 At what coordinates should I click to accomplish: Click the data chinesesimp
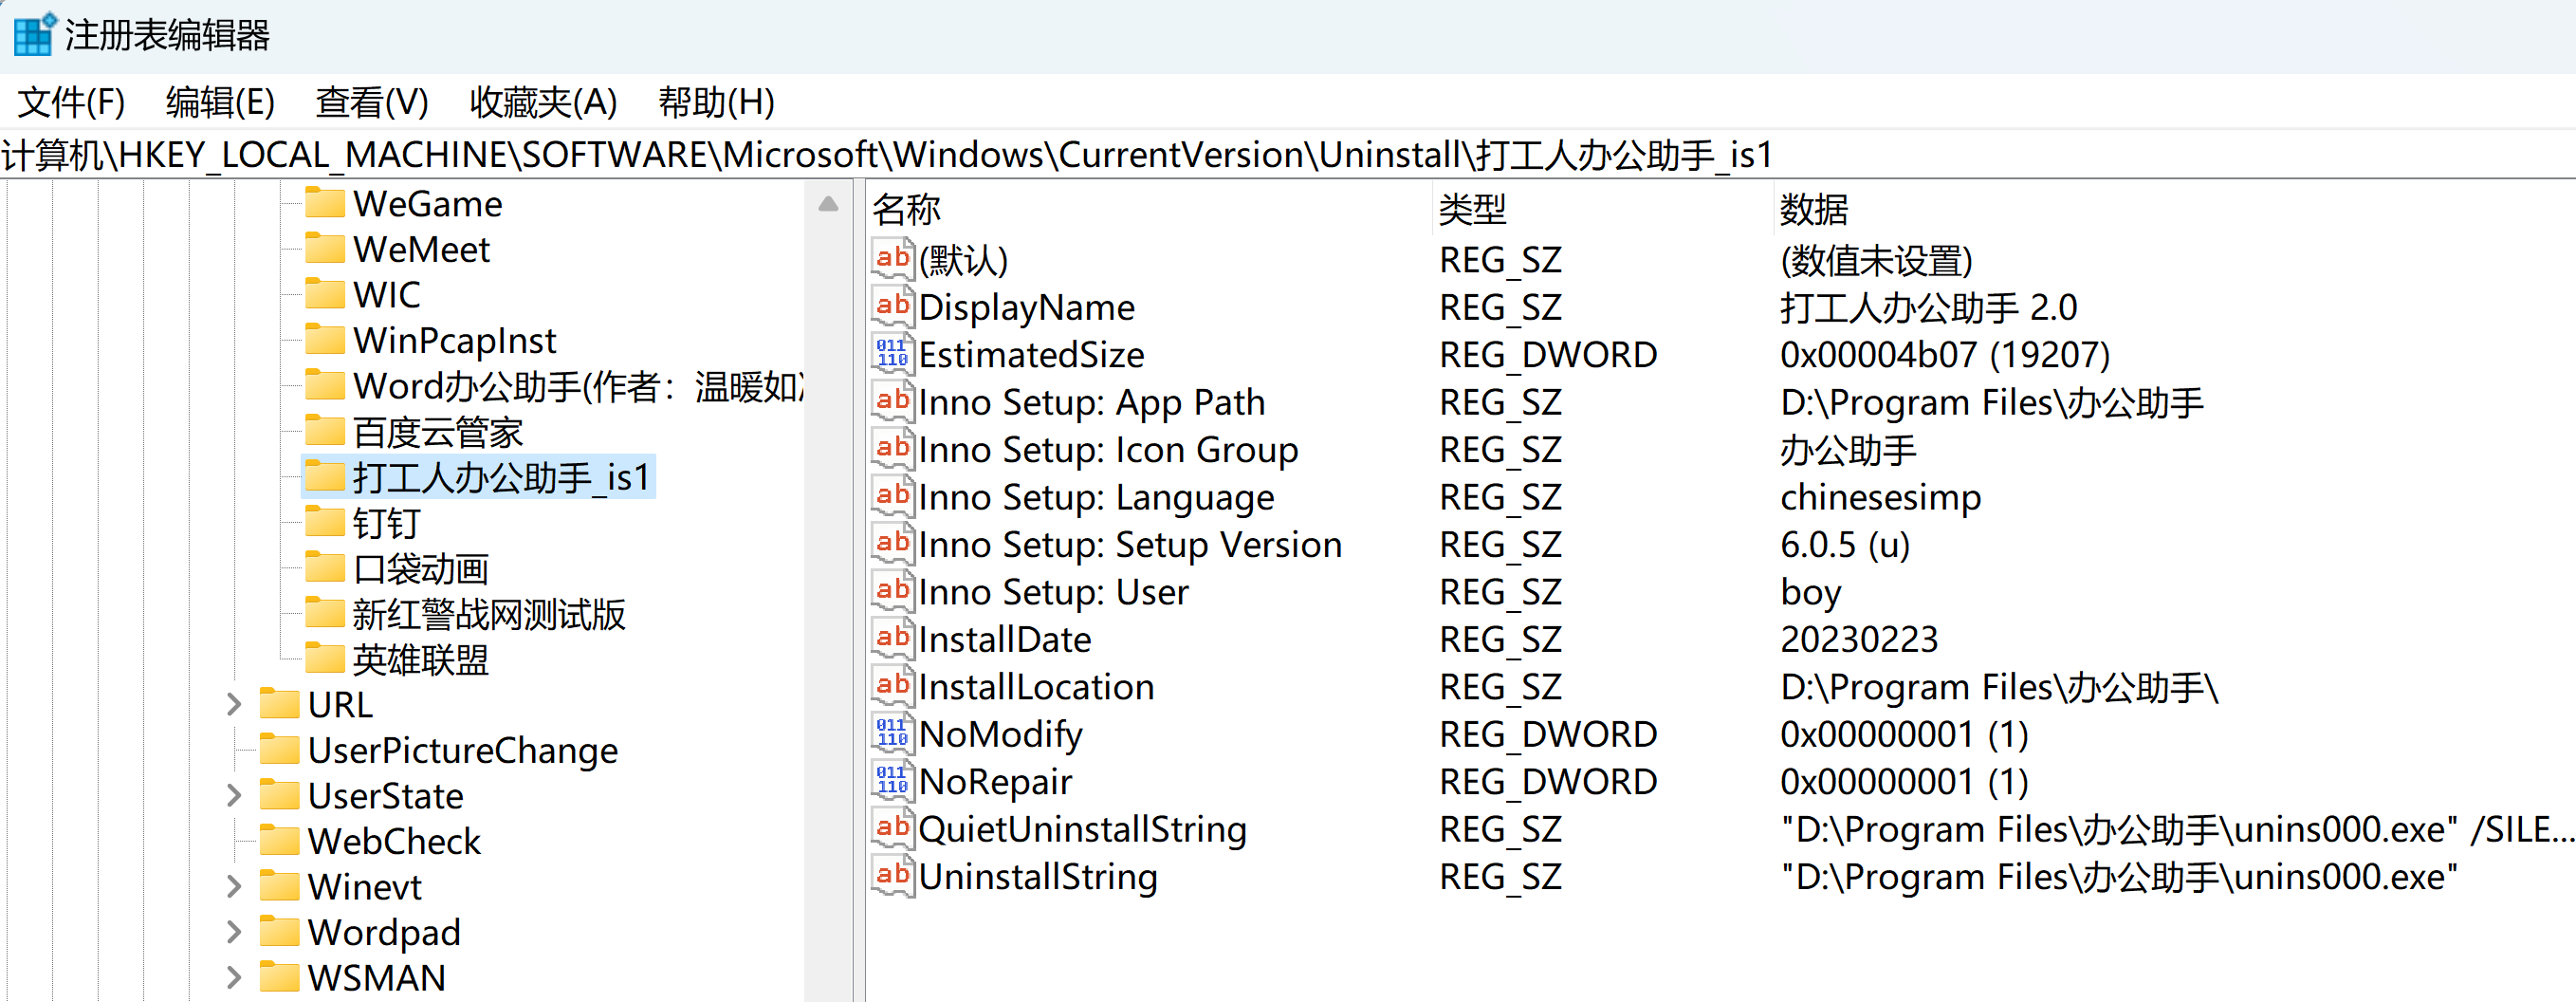(x=1880, y=497)
